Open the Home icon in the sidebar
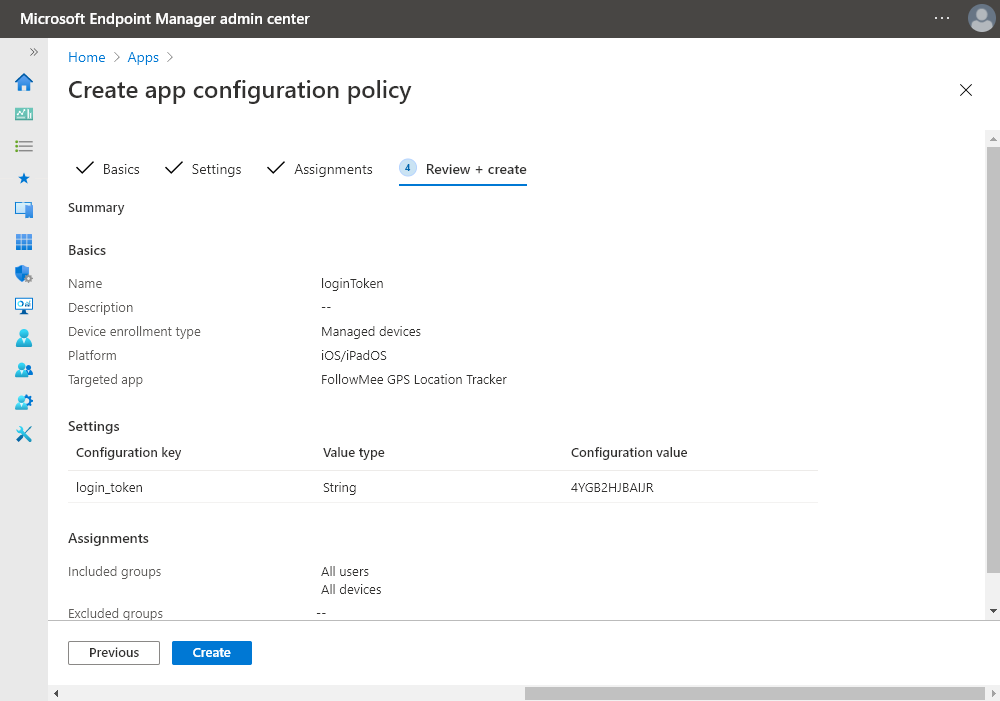 [x=24, y=82]
